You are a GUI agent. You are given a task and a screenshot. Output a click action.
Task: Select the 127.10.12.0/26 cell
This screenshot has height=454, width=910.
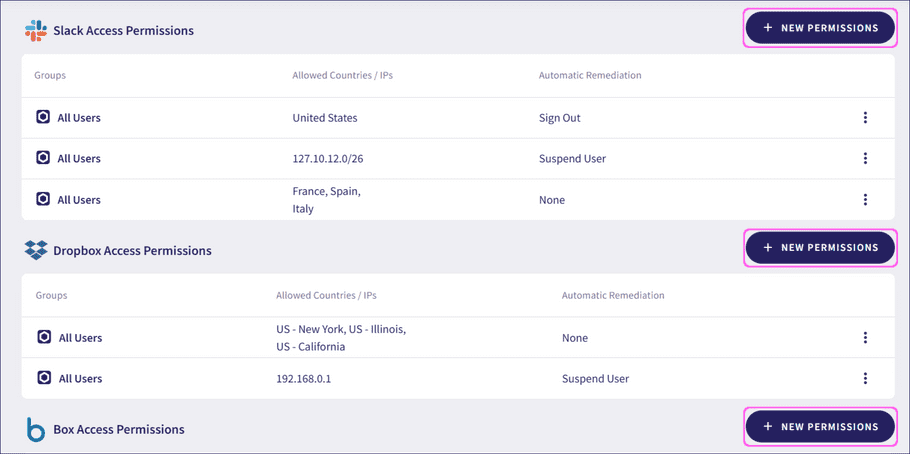coord(328,158)
